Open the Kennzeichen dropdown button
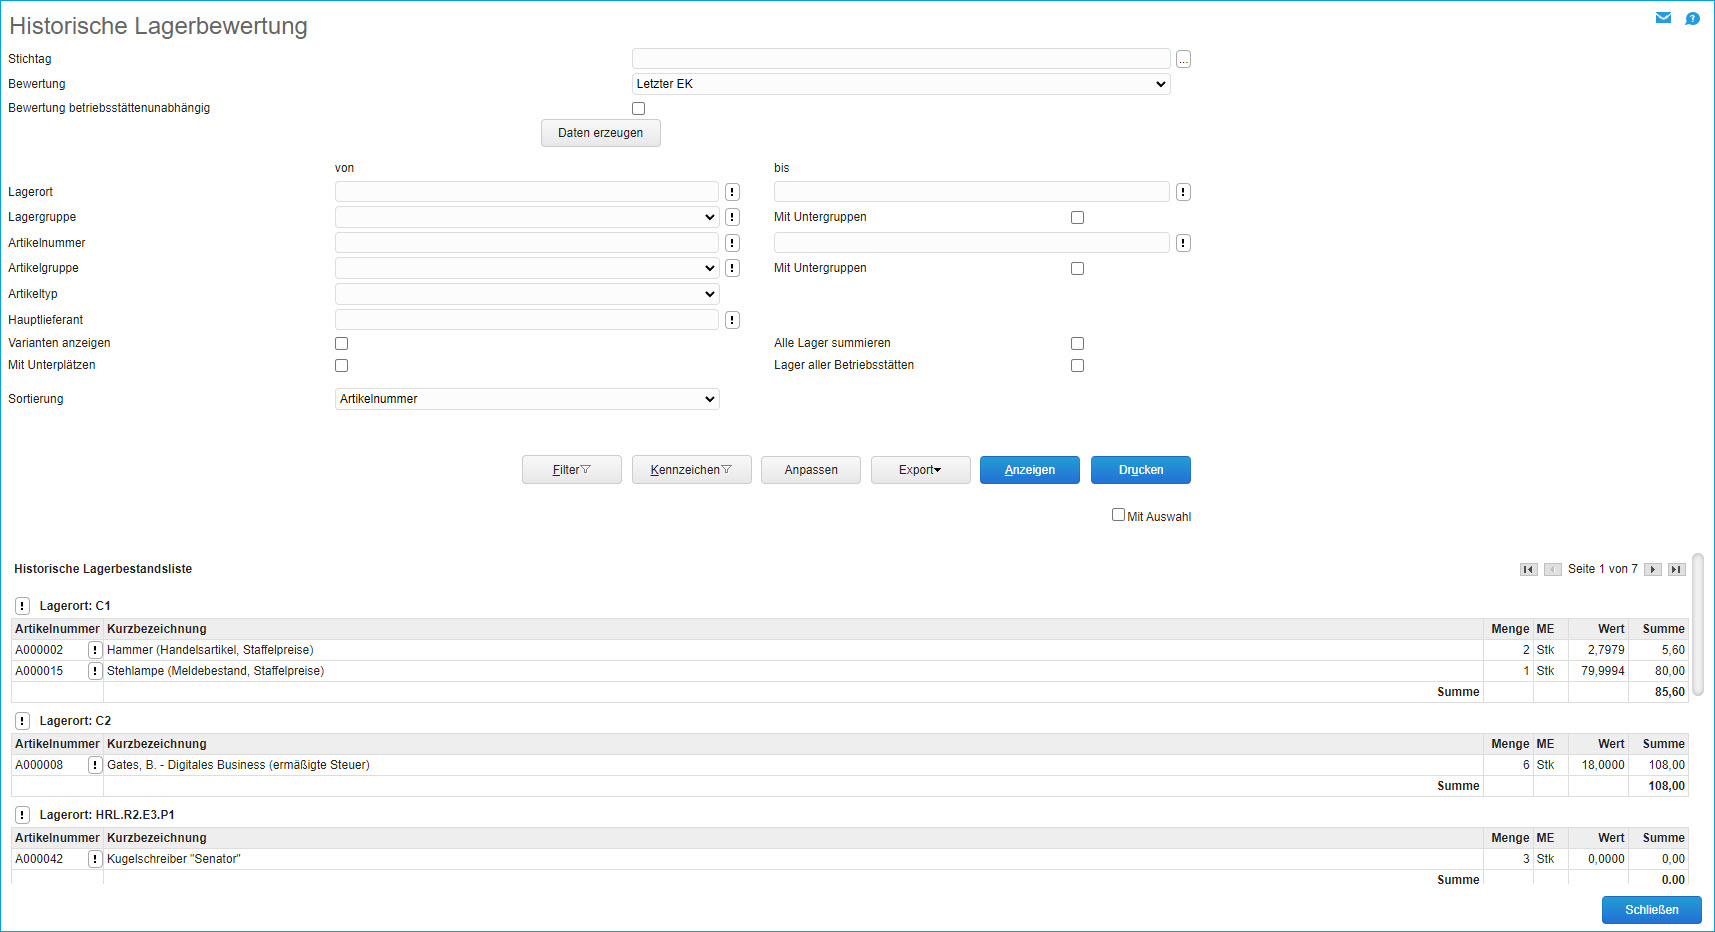This screenshot has width=1715, height=932. pos(692,470)
